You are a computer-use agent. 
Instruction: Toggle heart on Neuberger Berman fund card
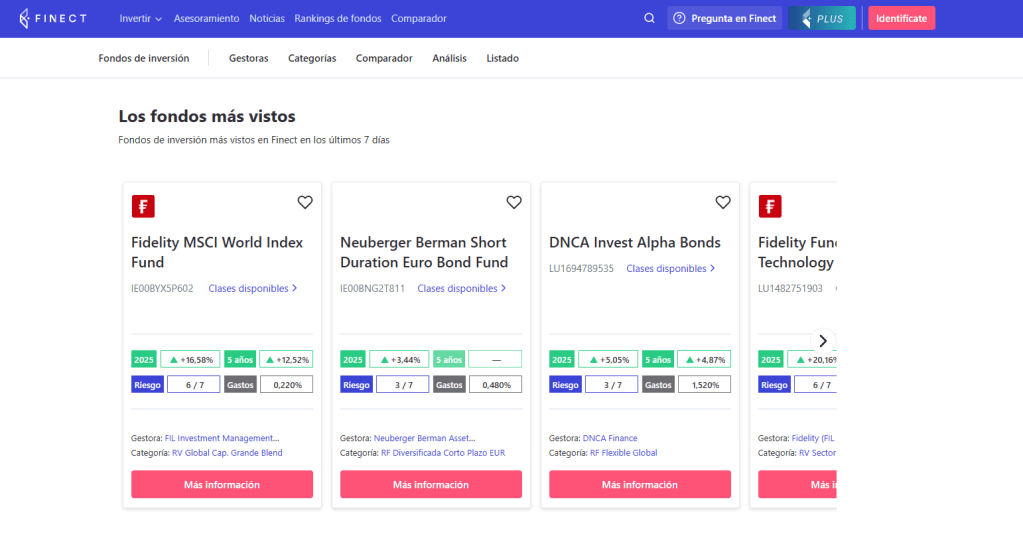pyautogui.click(x=514, y=202)
